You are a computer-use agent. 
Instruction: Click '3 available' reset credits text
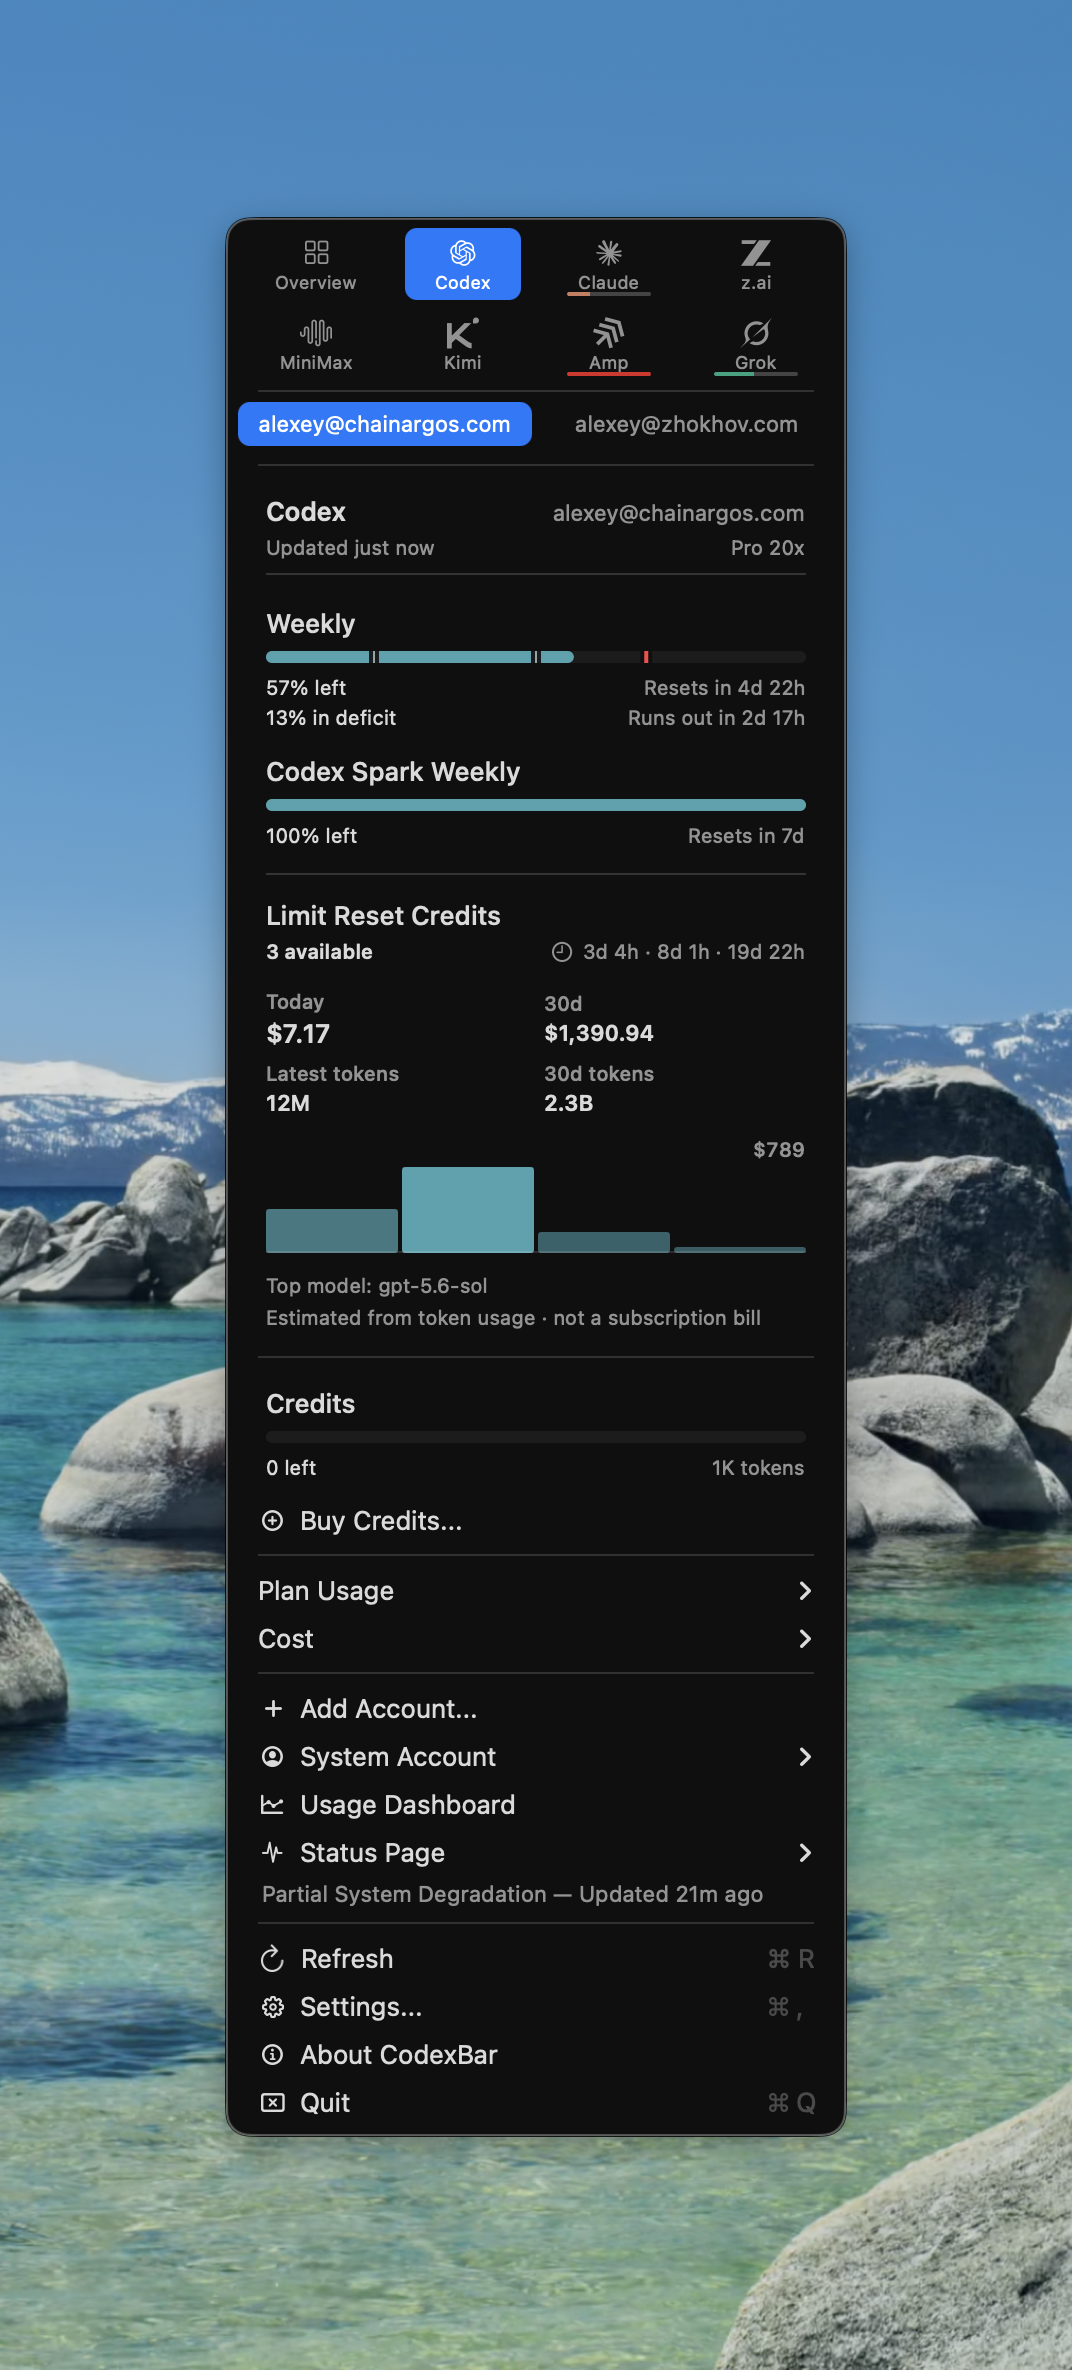coord(319,952)
